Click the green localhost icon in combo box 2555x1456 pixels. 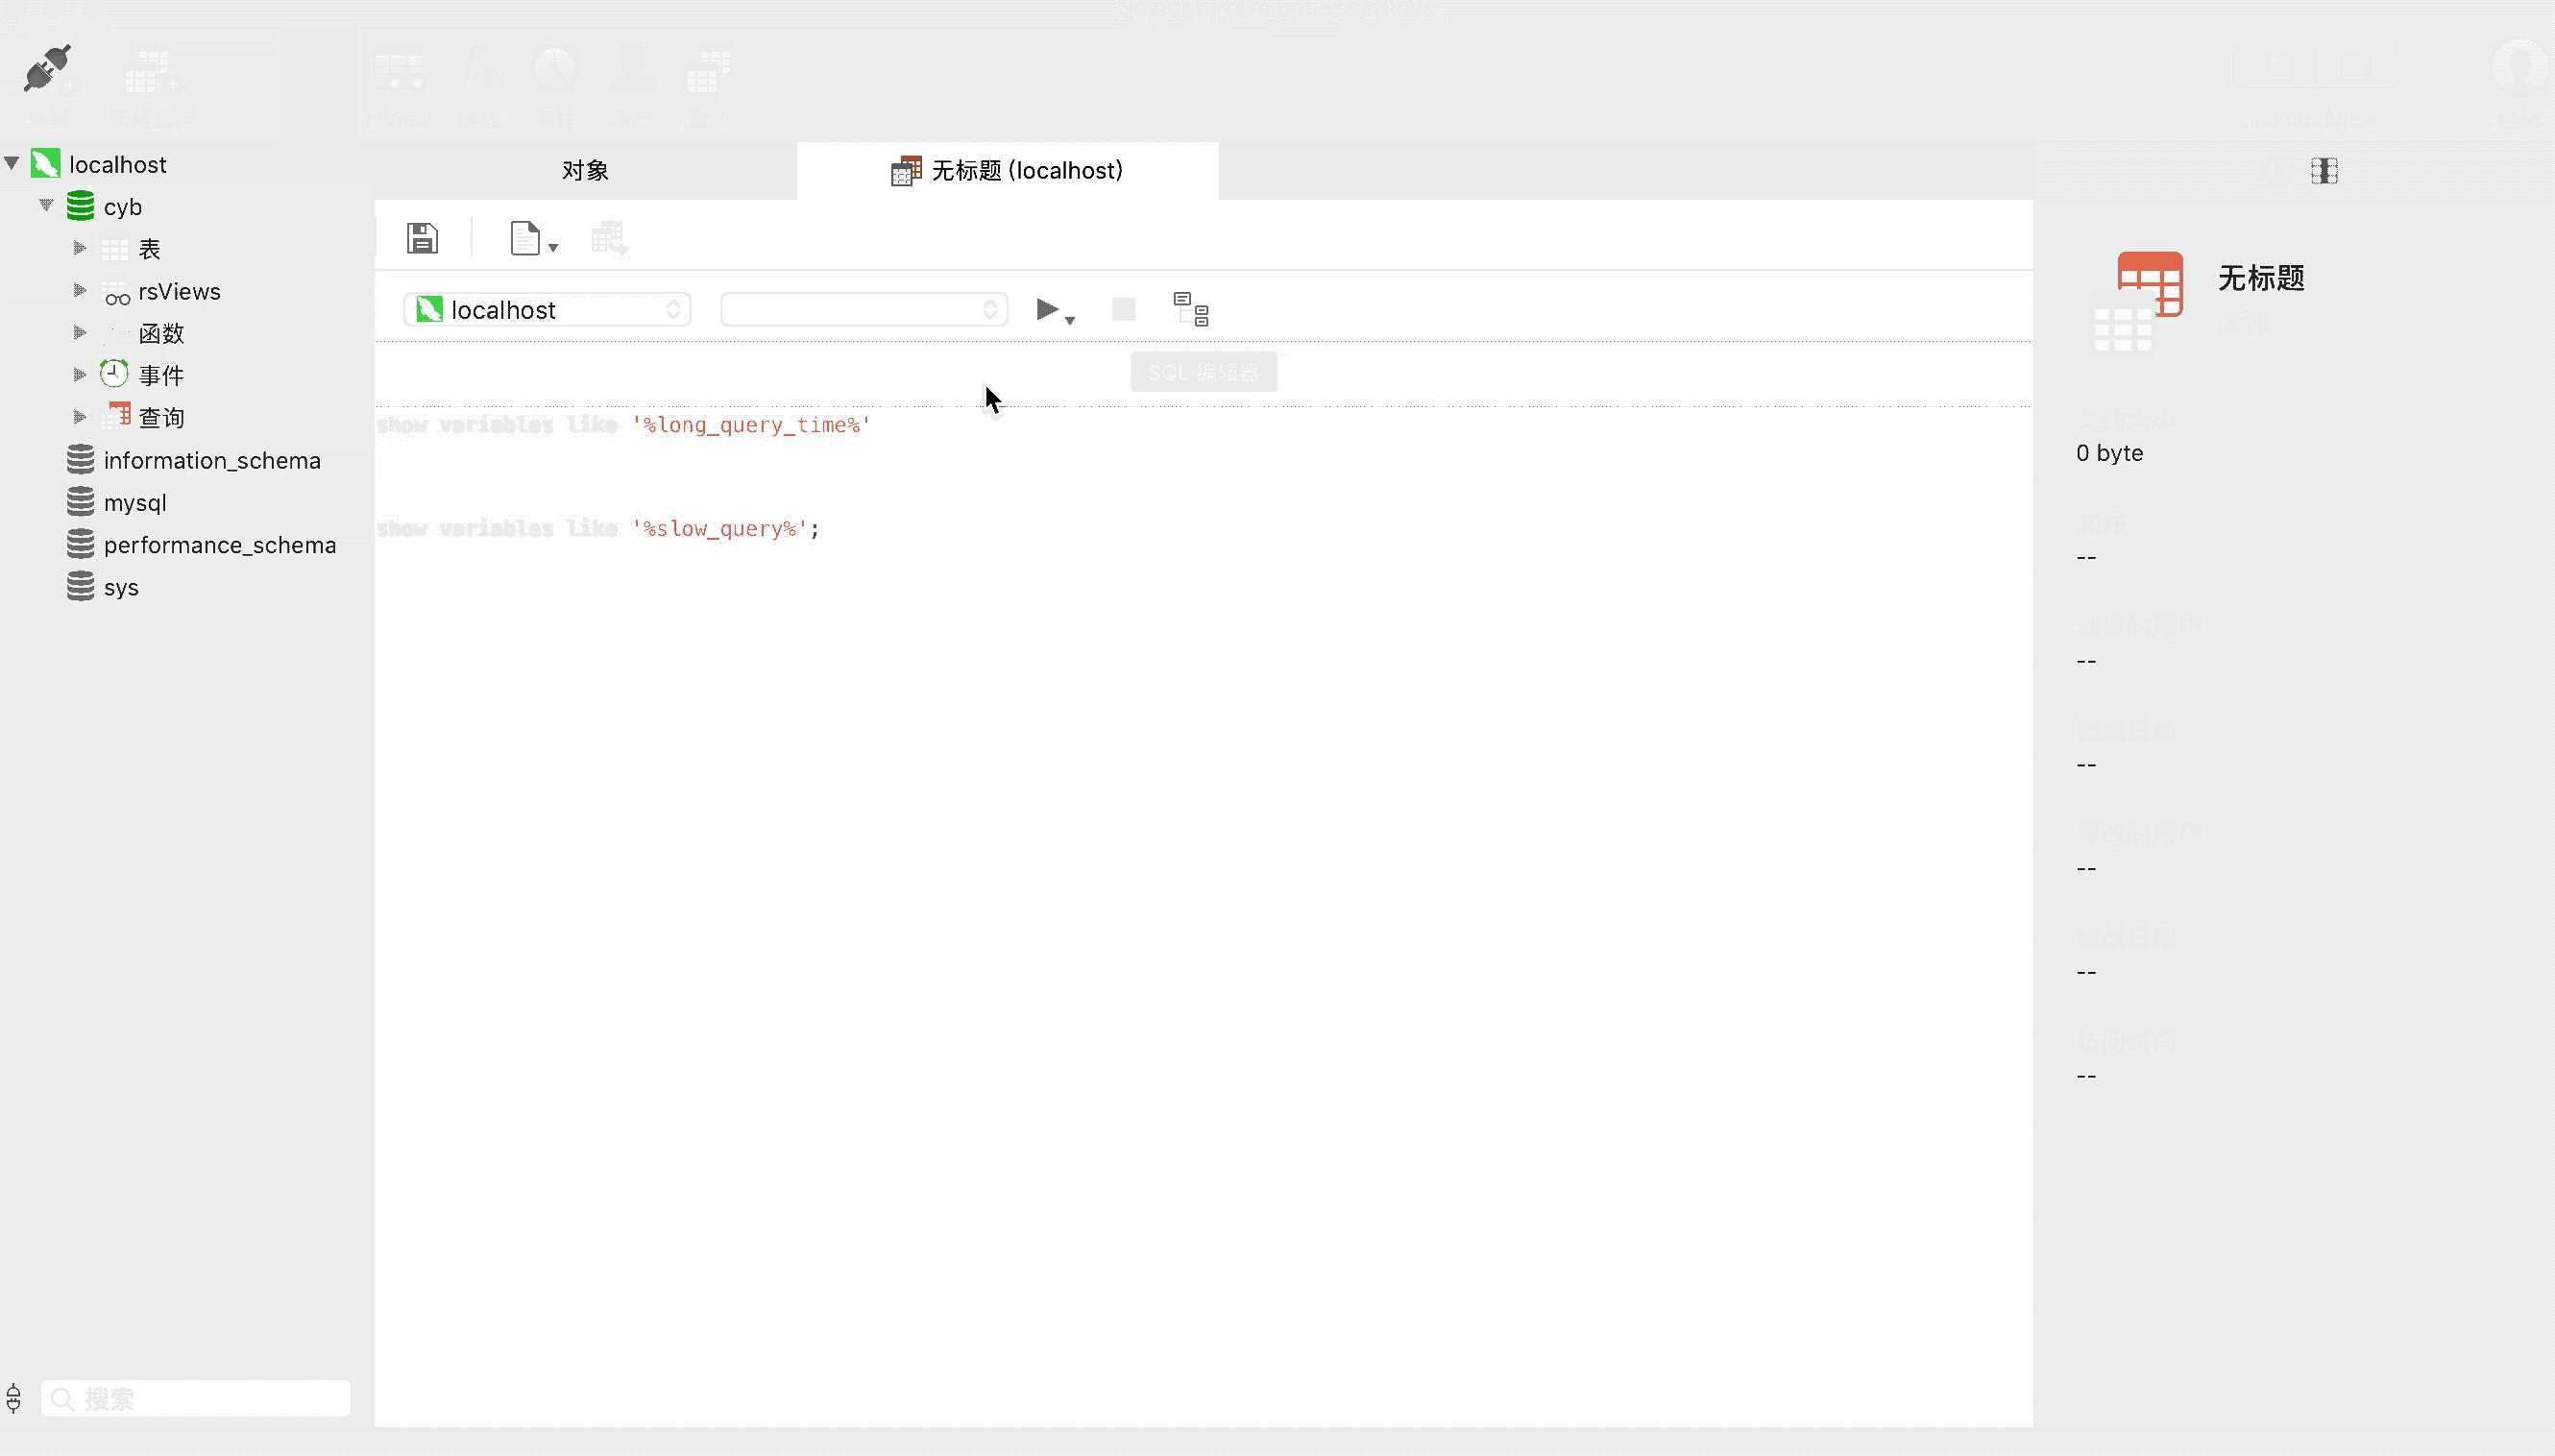click(x=429, y=309)
